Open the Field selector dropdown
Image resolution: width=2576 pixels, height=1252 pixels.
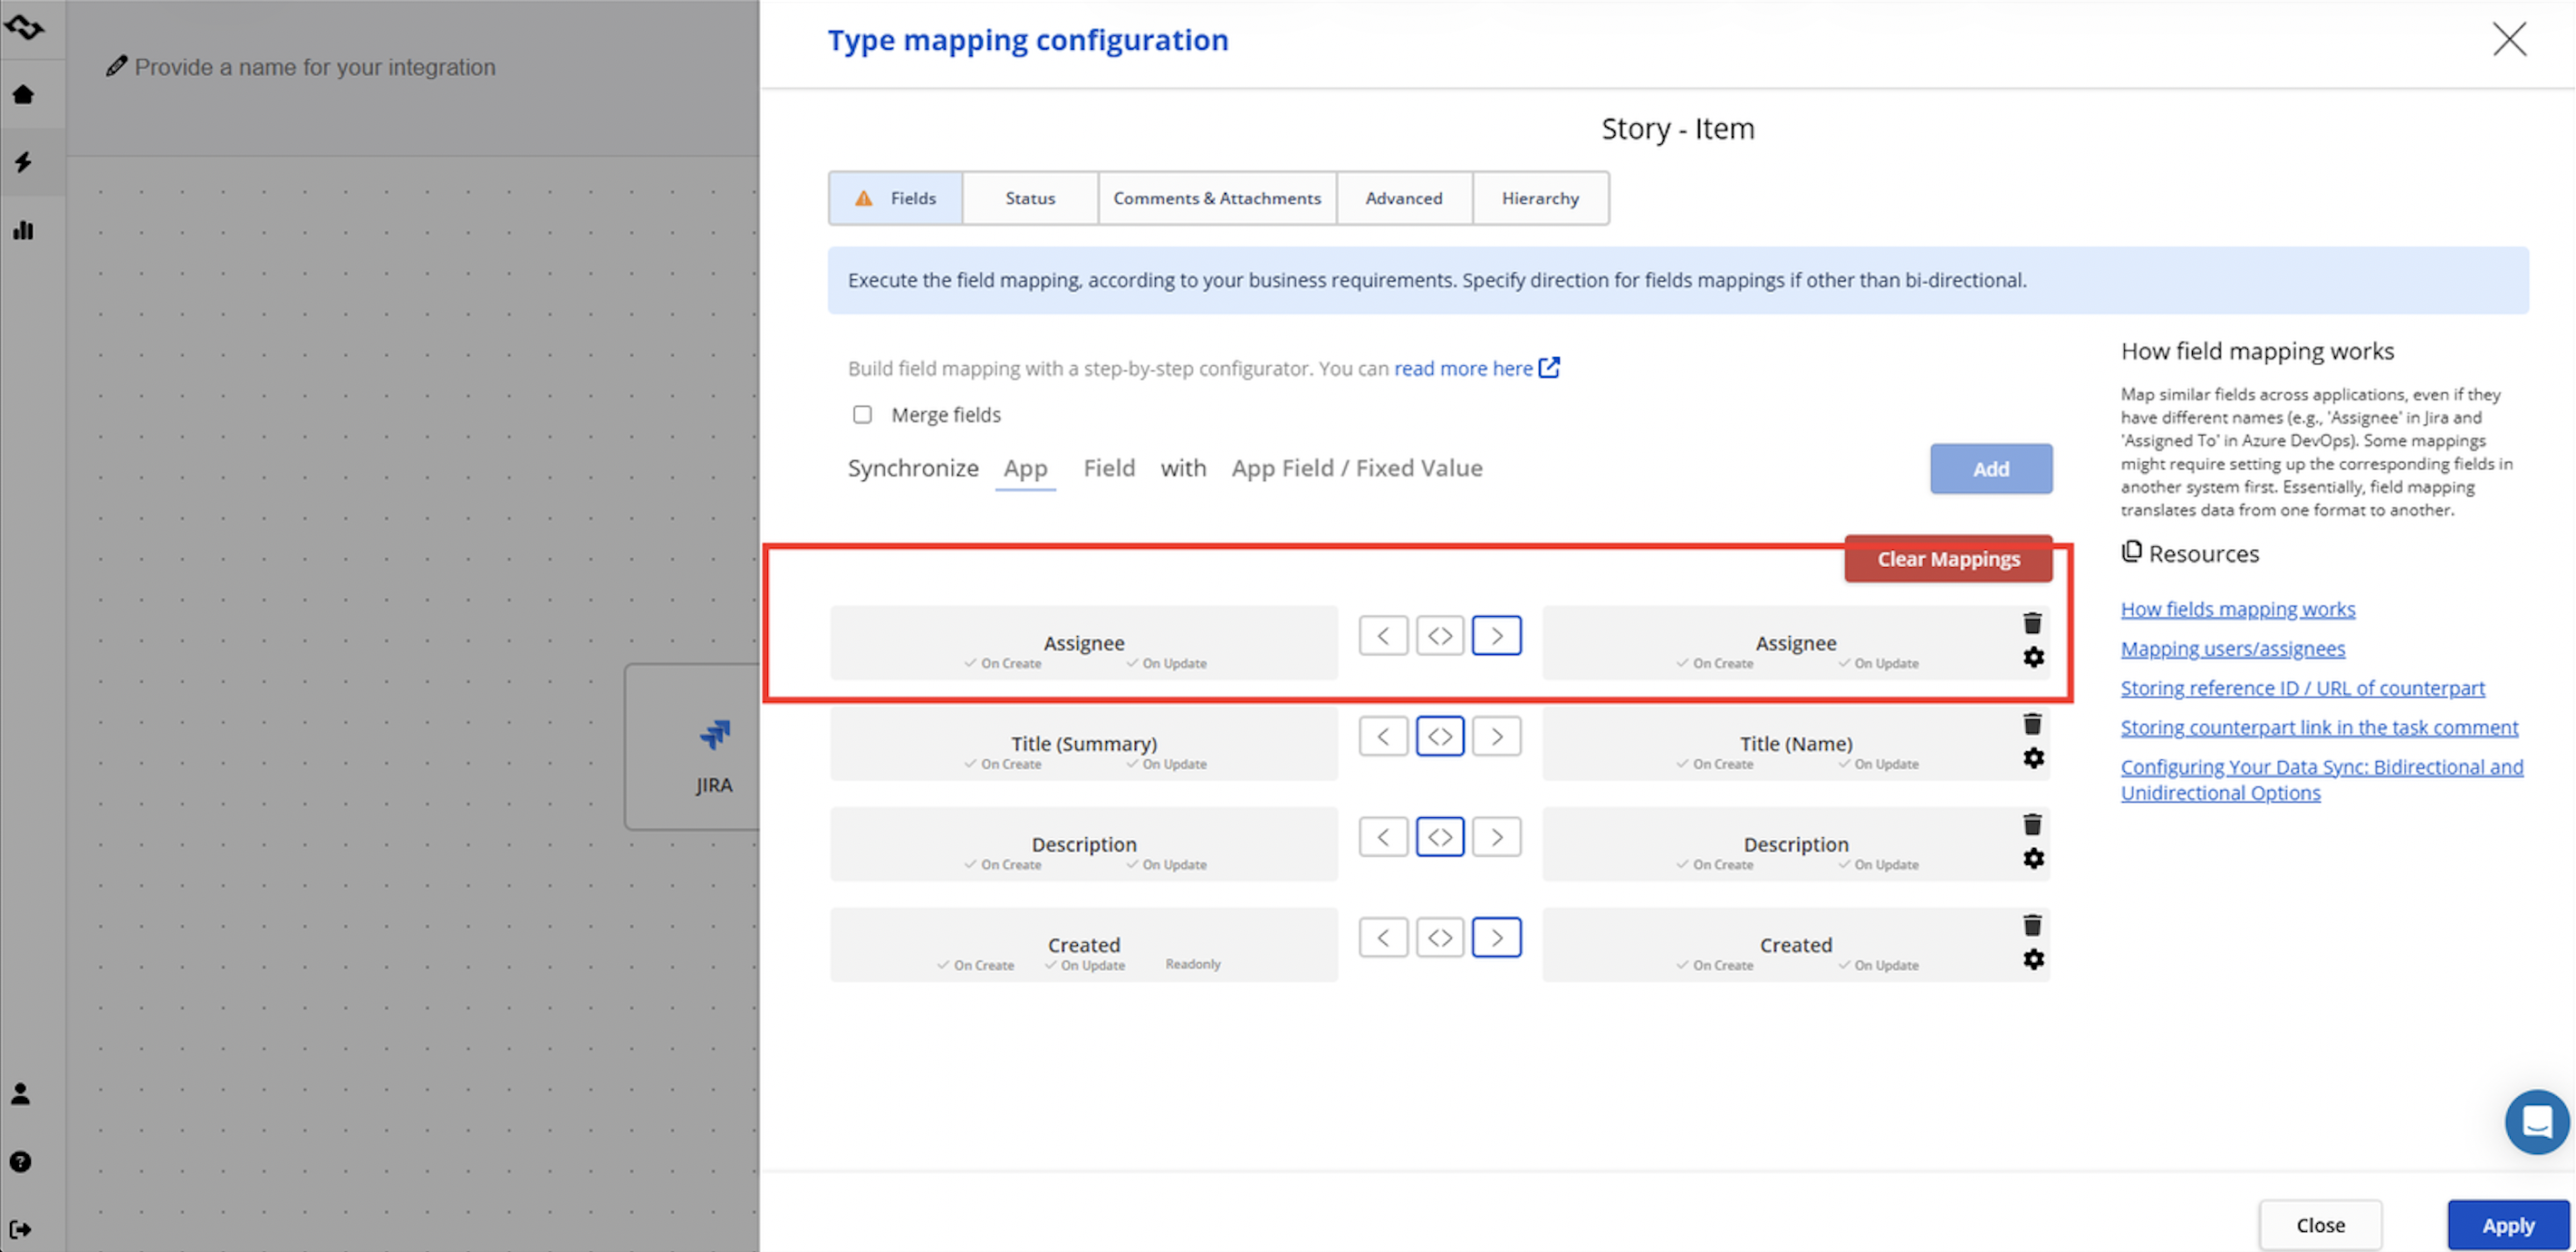click(x=1108, y=468)
